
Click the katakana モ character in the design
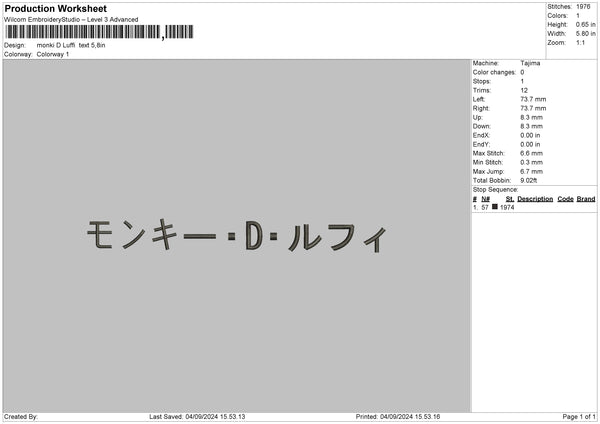coord(99,234)
